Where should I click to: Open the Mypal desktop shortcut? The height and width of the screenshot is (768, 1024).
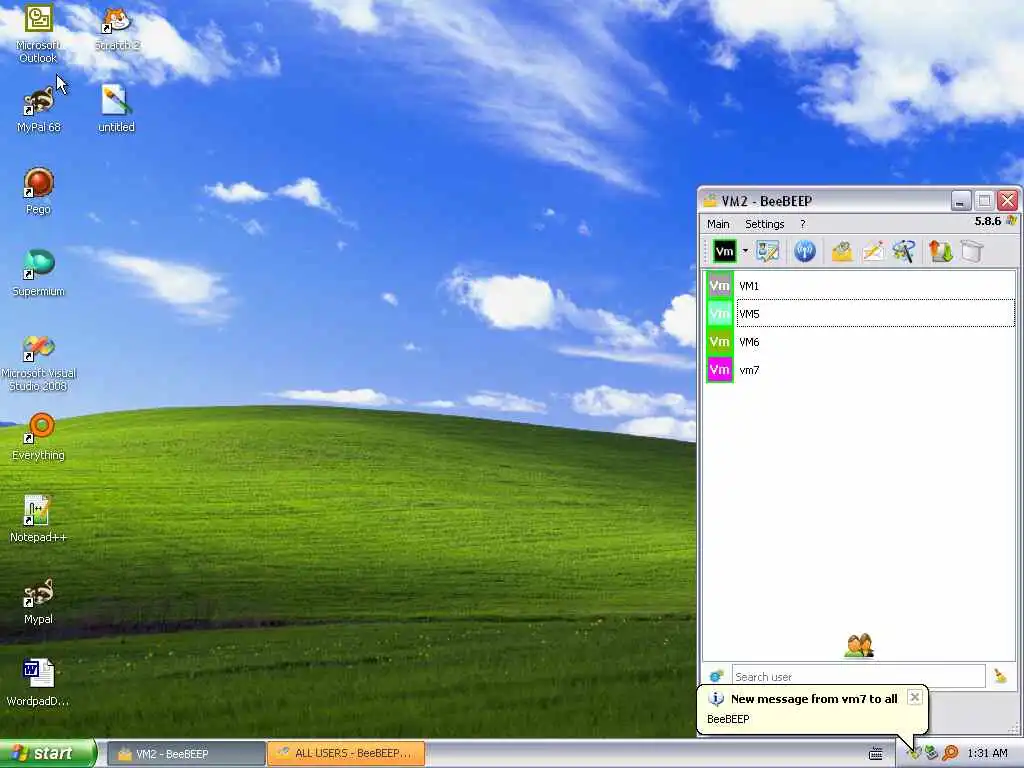coord(39,601)
